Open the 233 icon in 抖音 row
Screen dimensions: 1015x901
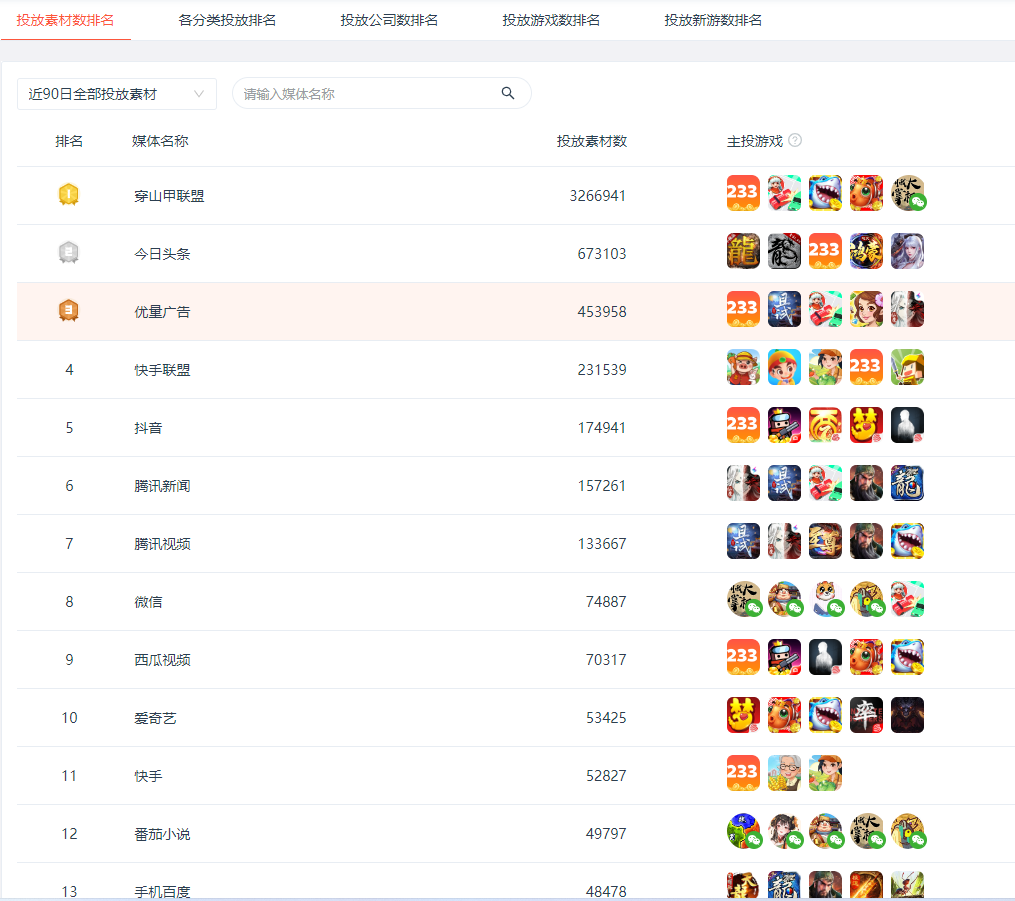(x=743, y=425)
